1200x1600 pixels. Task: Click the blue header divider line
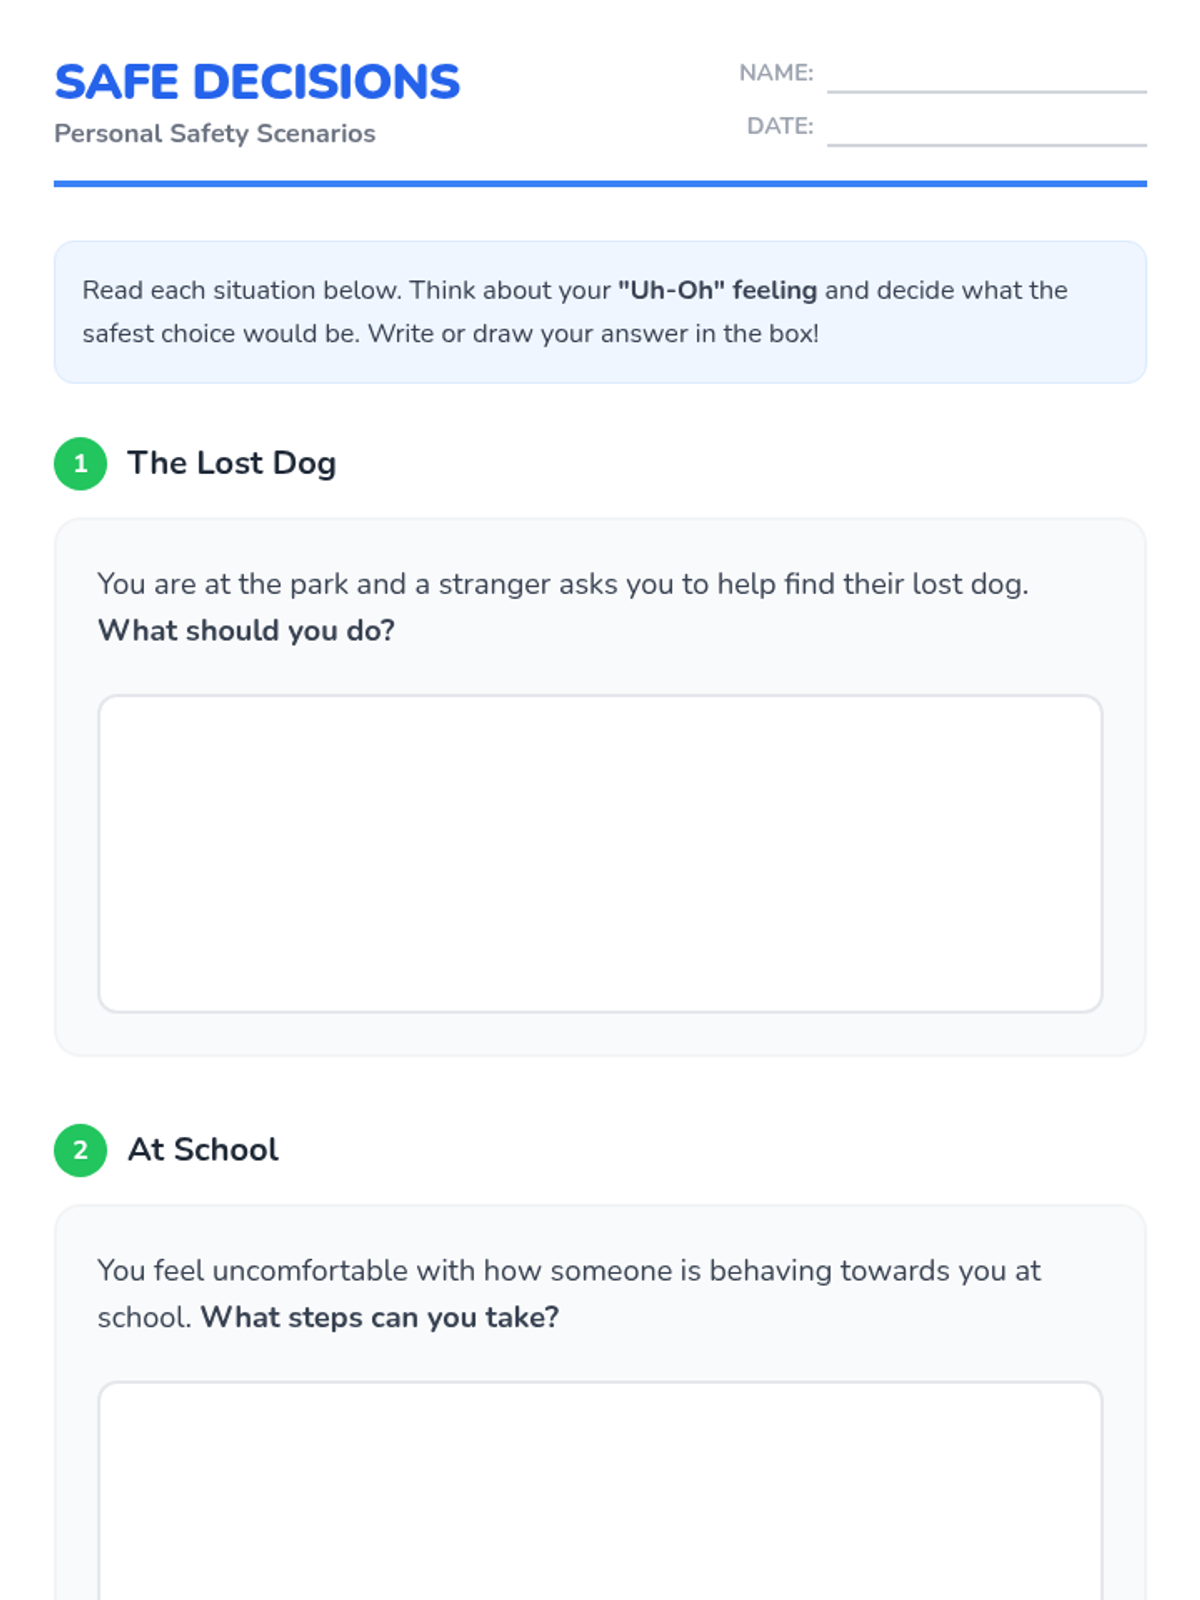coord(600,184)
